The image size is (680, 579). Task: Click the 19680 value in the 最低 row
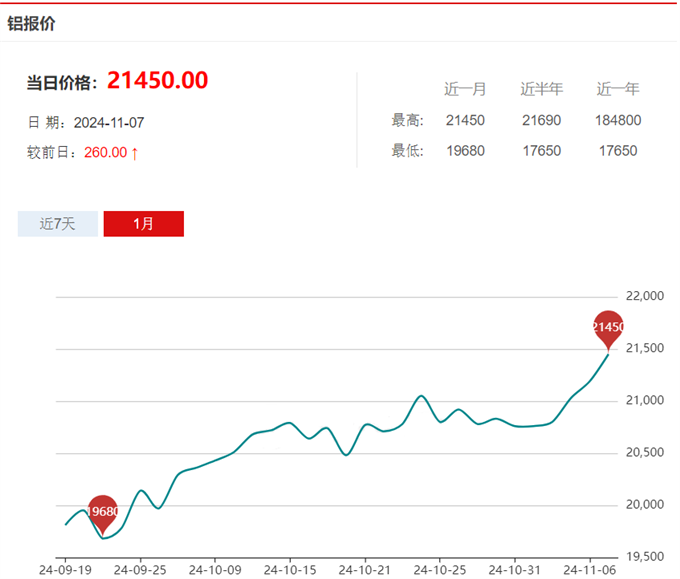pos(465,151)
